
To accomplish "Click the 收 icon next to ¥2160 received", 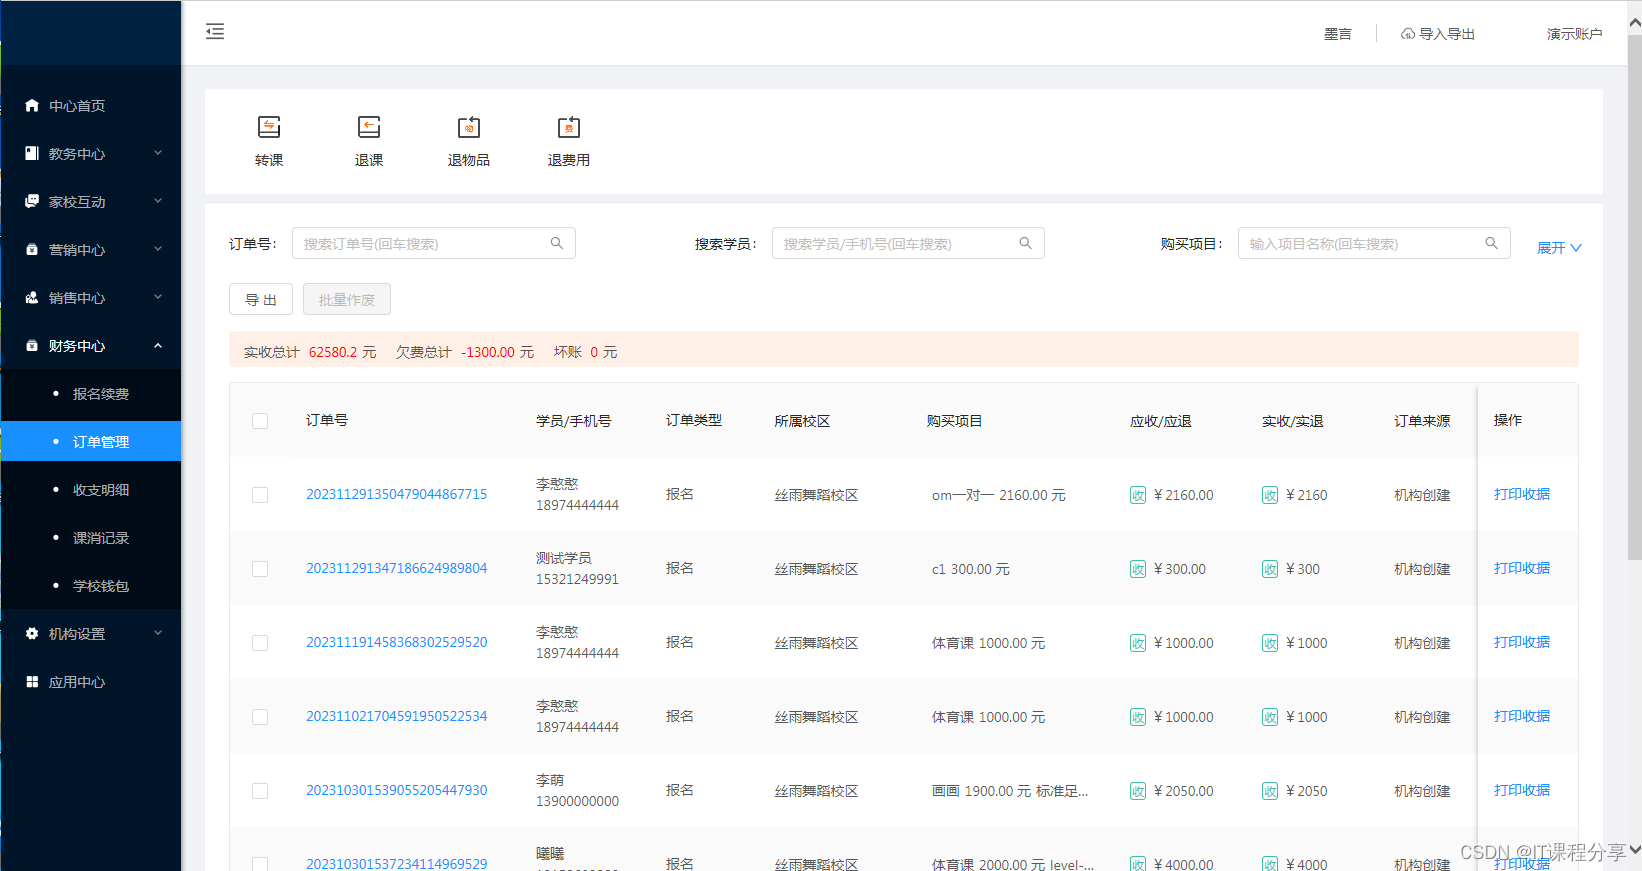I will click(1270, 495).
